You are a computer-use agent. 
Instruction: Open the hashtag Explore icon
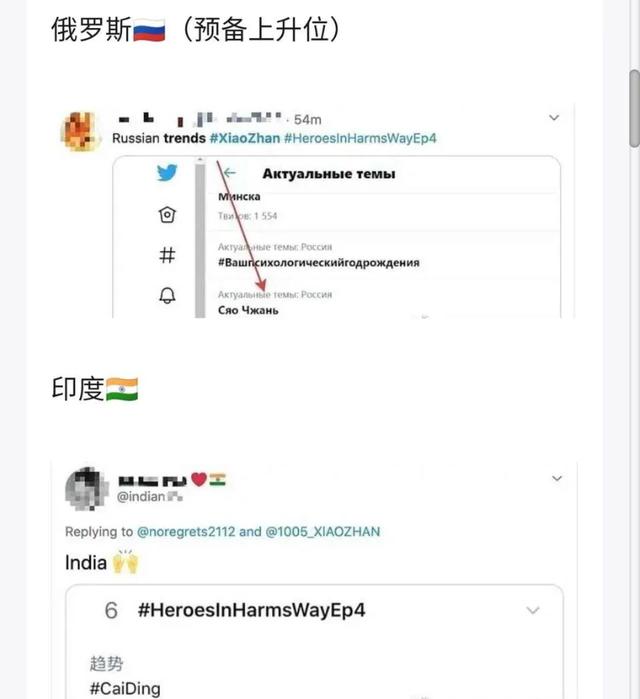pyautogui.click(x=167, y=255)
